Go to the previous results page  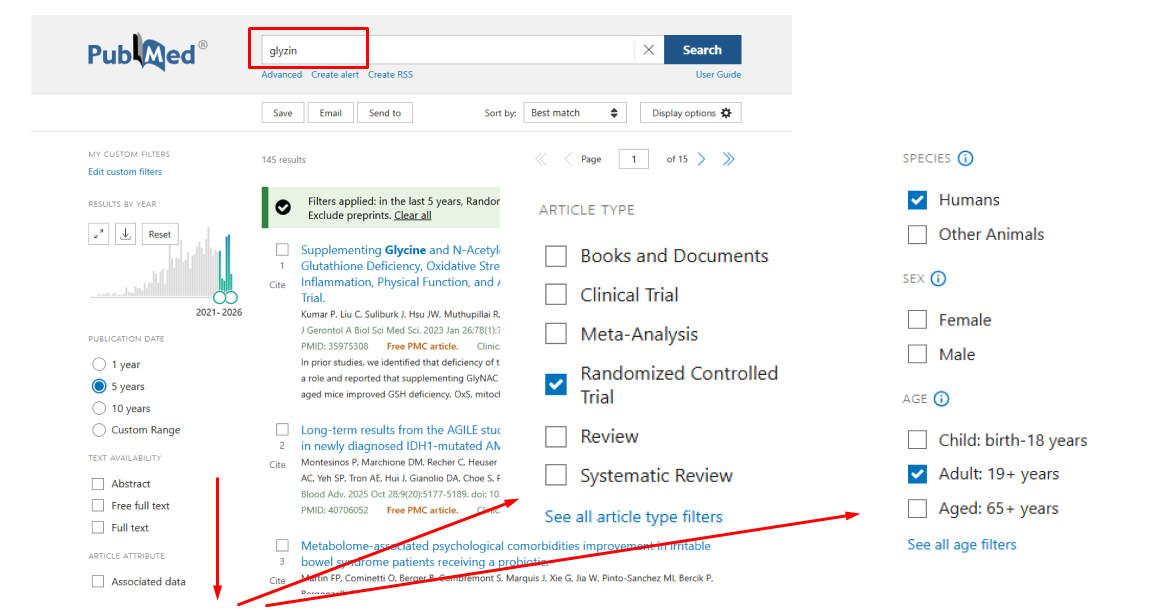point(567,159)
